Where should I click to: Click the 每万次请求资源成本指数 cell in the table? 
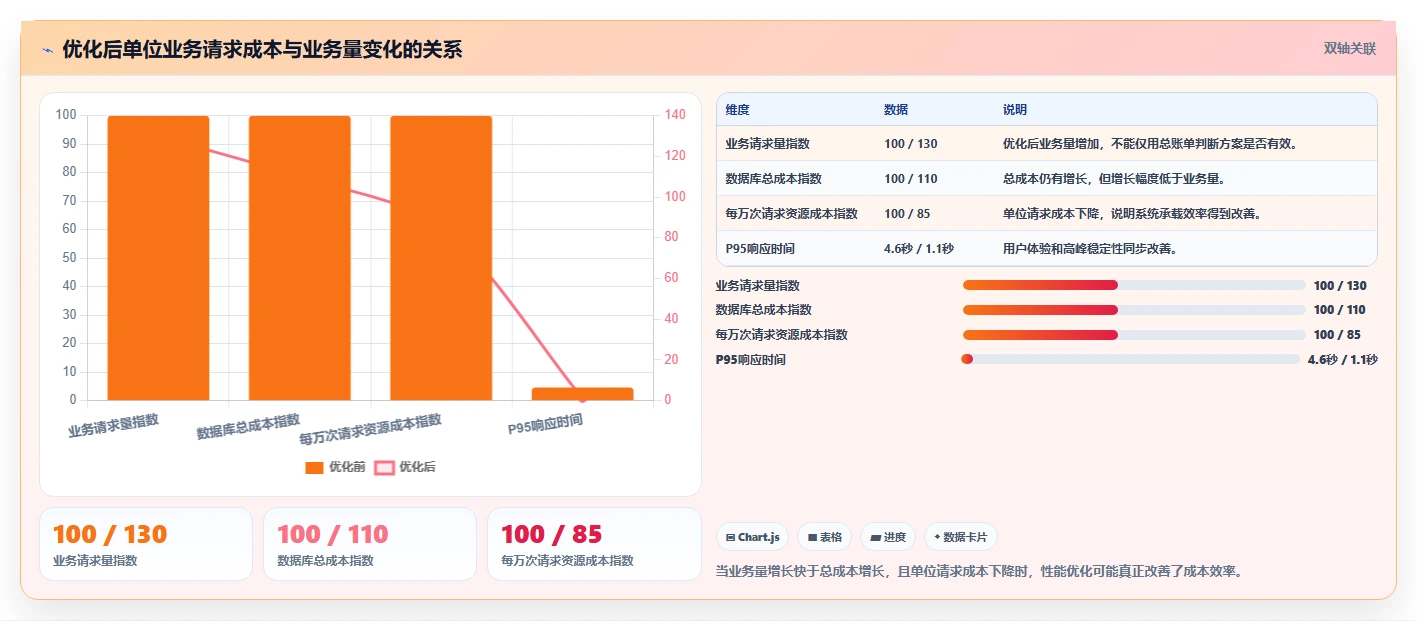point(792,214)
